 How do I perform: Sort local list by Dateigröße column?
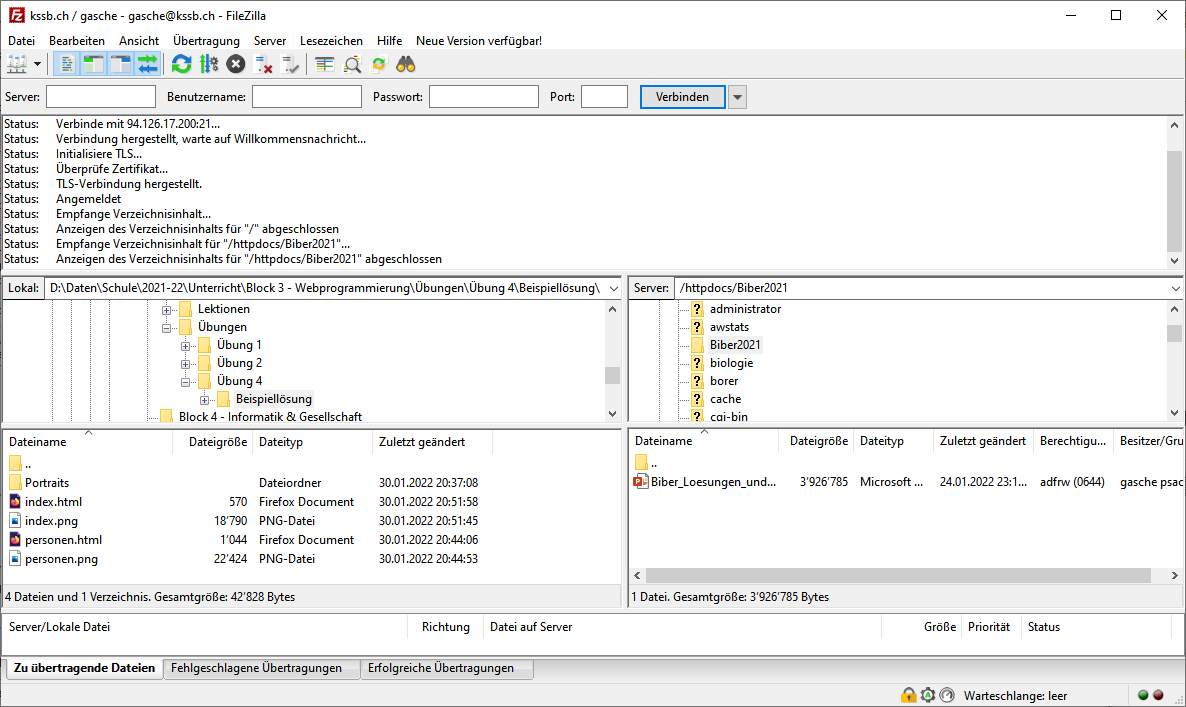point(218,442)
